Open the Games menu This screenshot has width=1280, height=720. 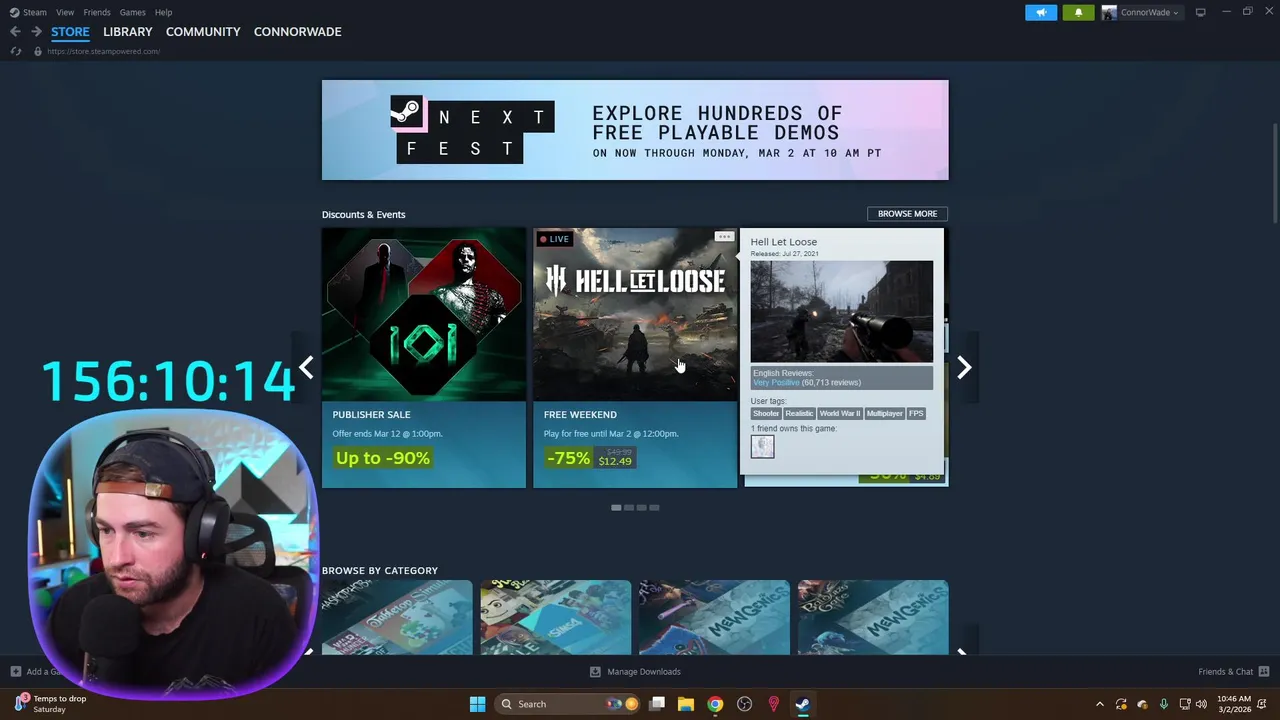(x=132, y=12)
